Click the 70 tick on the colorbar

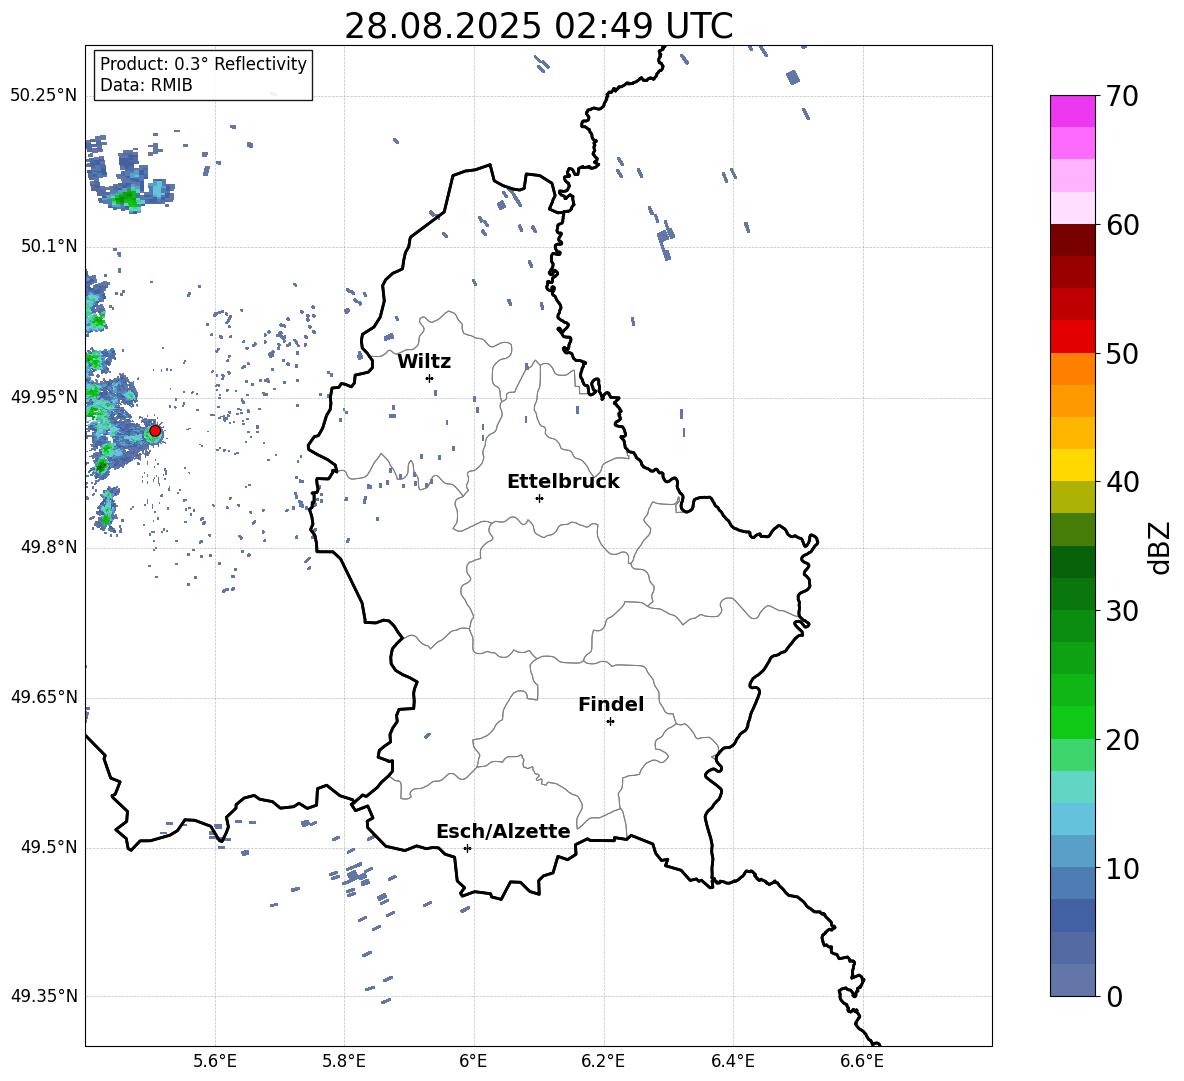point(1122,96)
